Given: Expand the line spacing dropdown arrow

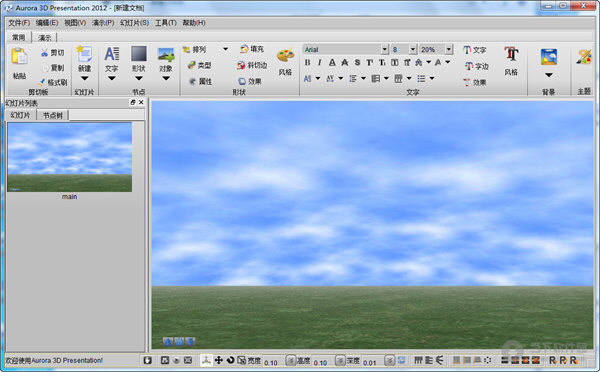Looking at the screenshot, I should (x=363, y=78).
